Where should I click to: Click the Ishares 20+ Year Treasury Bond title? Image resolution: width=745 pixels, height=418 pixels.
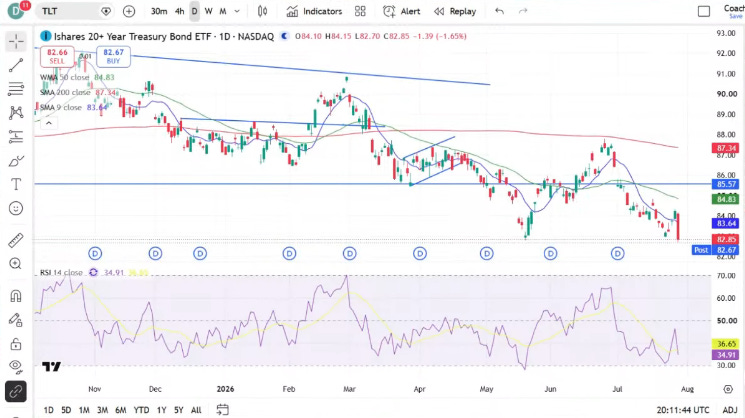pos(163,36)
